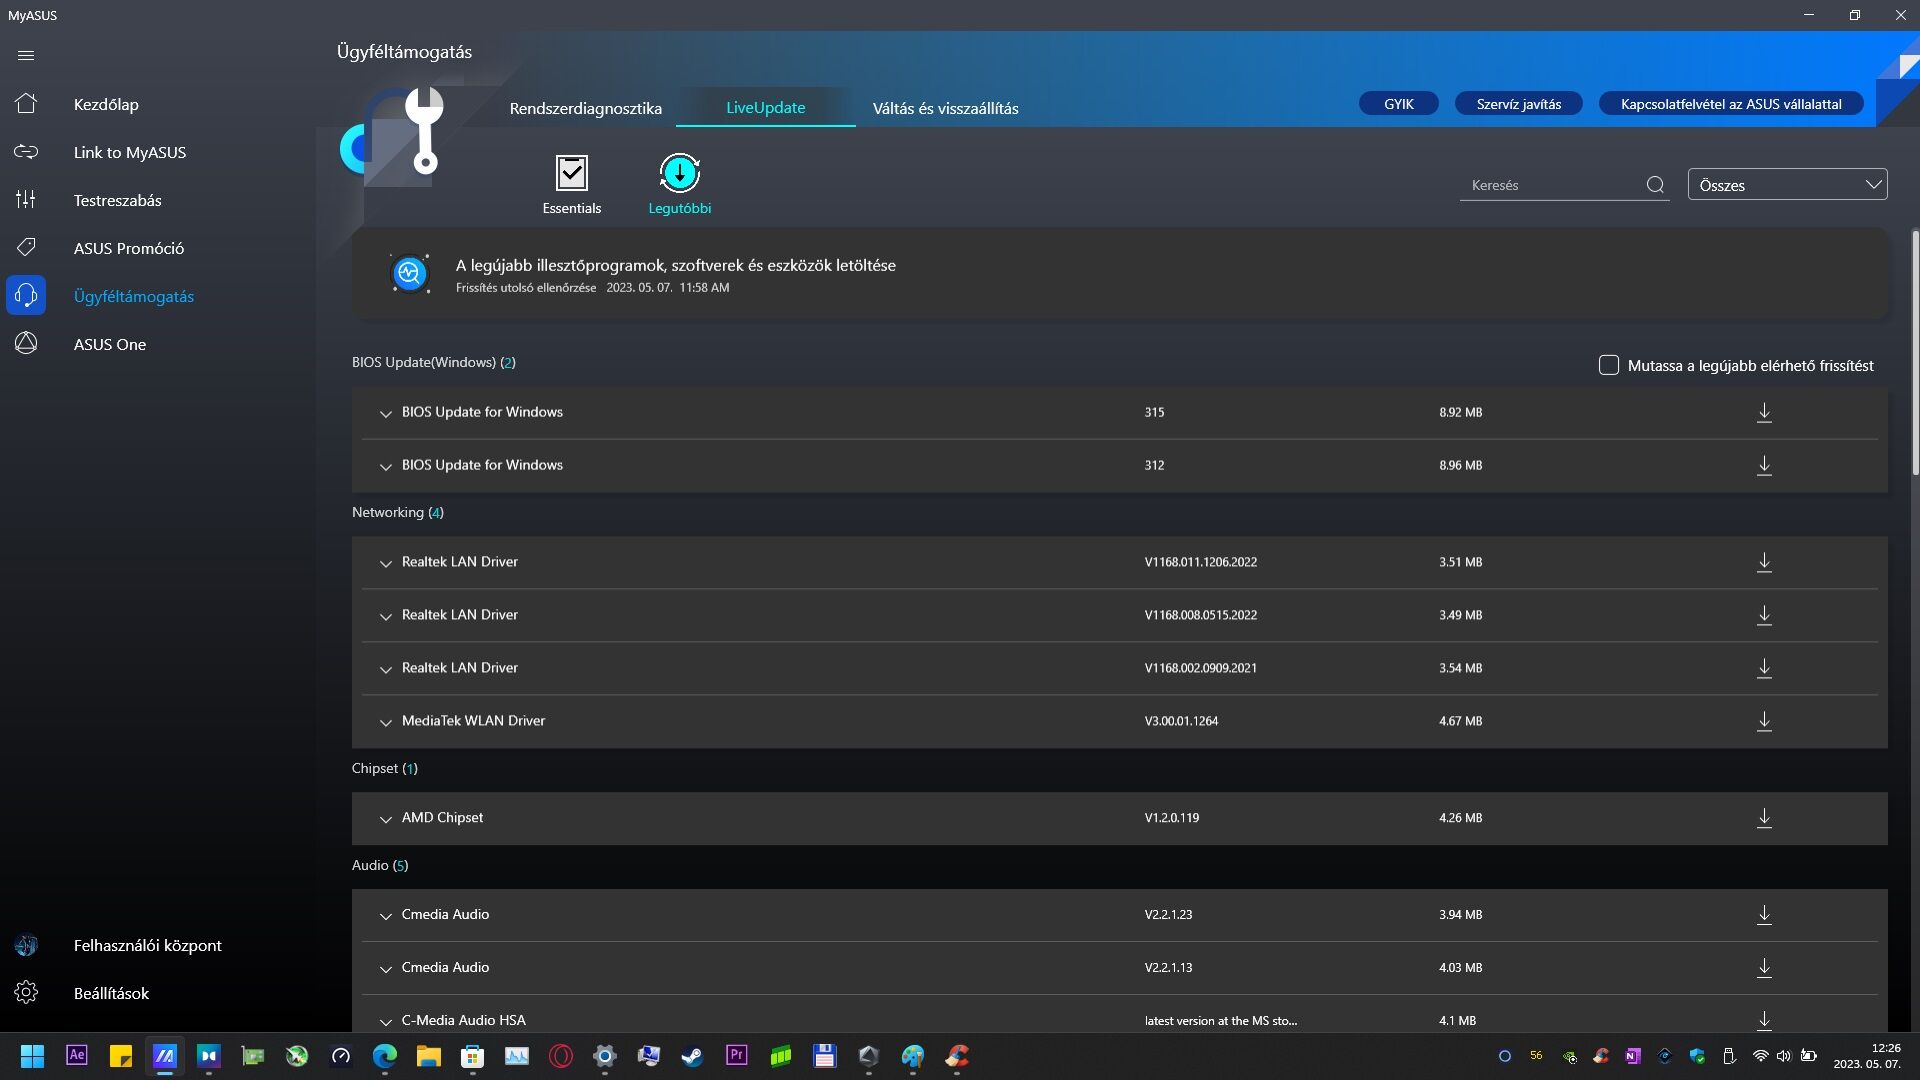
Task: Click the Networking (4) section header
Action: [397, 512]
